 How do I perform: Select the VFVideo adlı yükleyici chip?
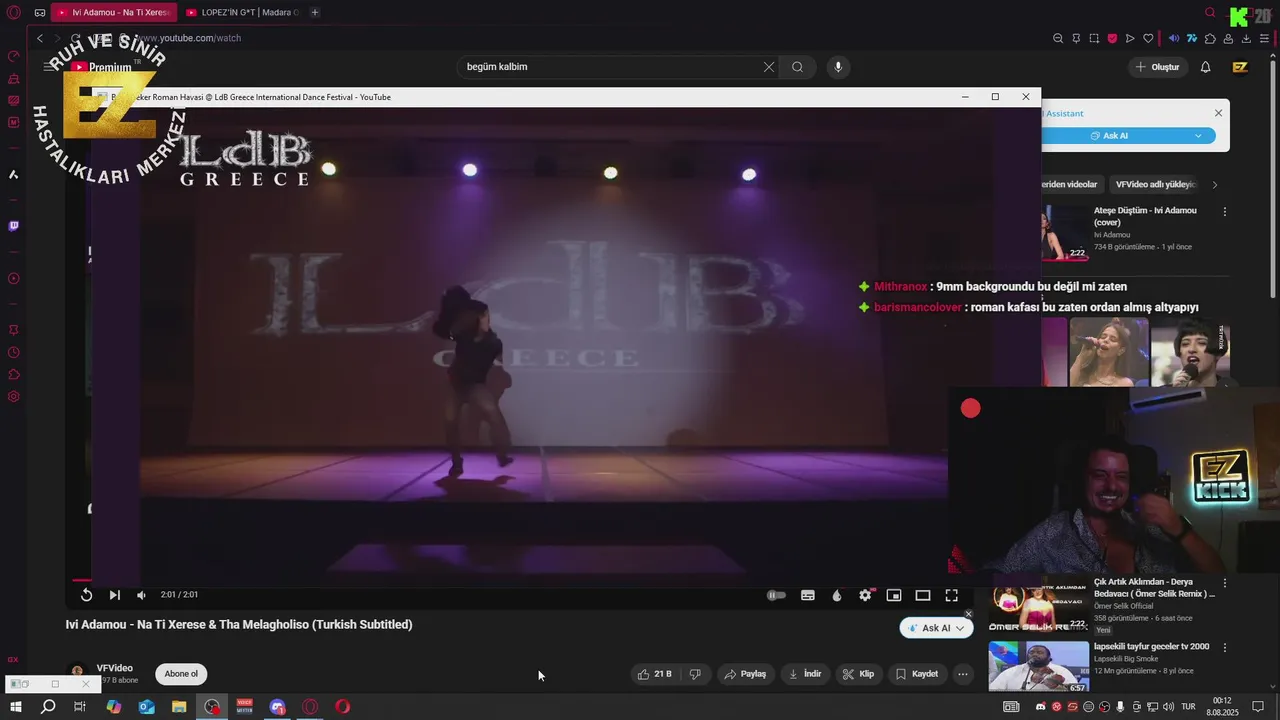(x=1155, y=185)
